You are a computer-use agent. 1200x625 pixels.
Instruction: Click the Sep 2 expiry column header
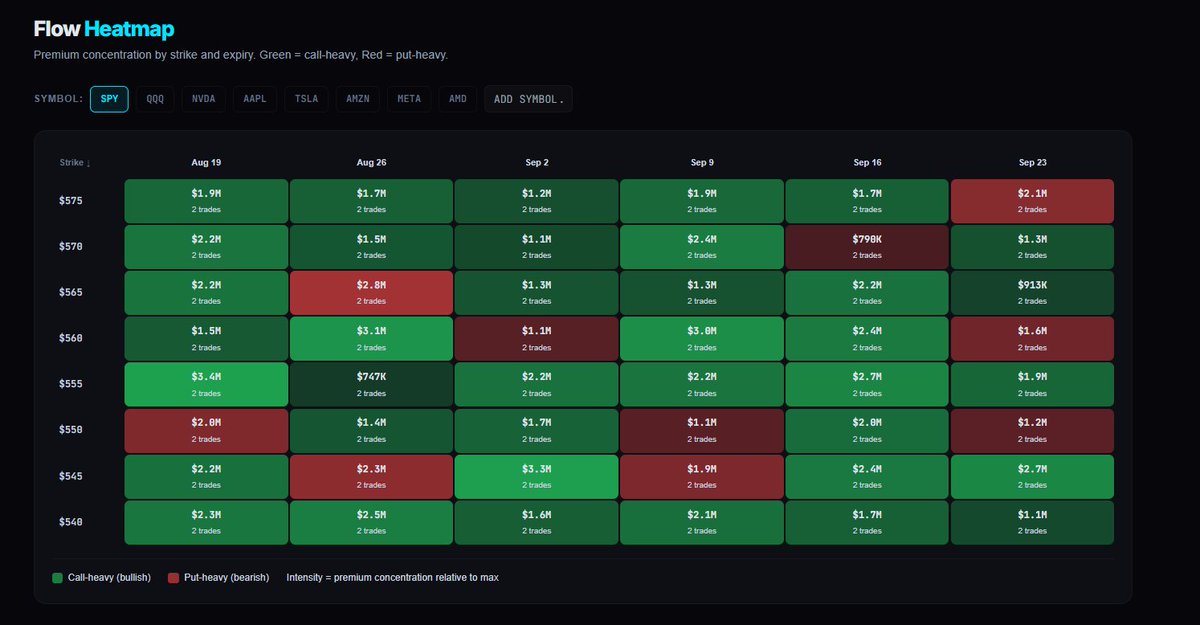(x=537, y=162)
